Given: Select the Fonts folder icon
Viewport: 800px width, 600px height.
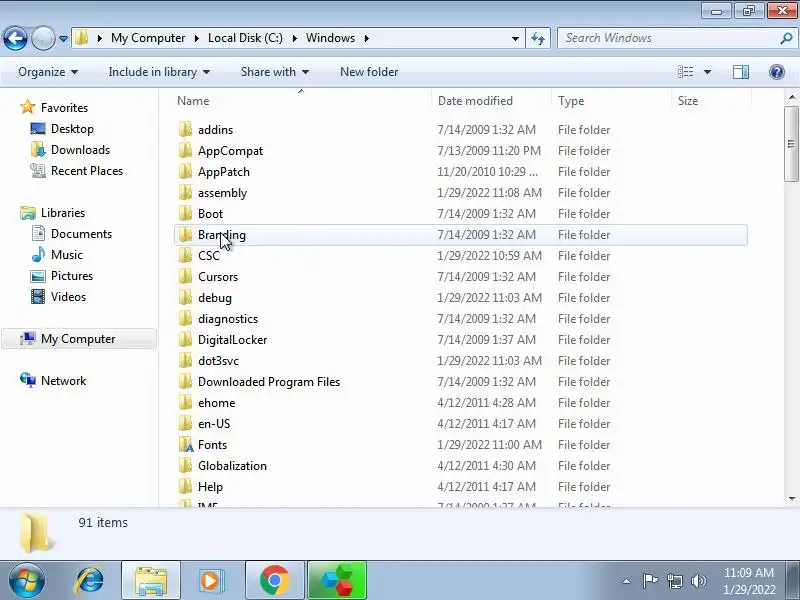Looking at the screenshot, I should pyautogui.click(x=186, y=444).
